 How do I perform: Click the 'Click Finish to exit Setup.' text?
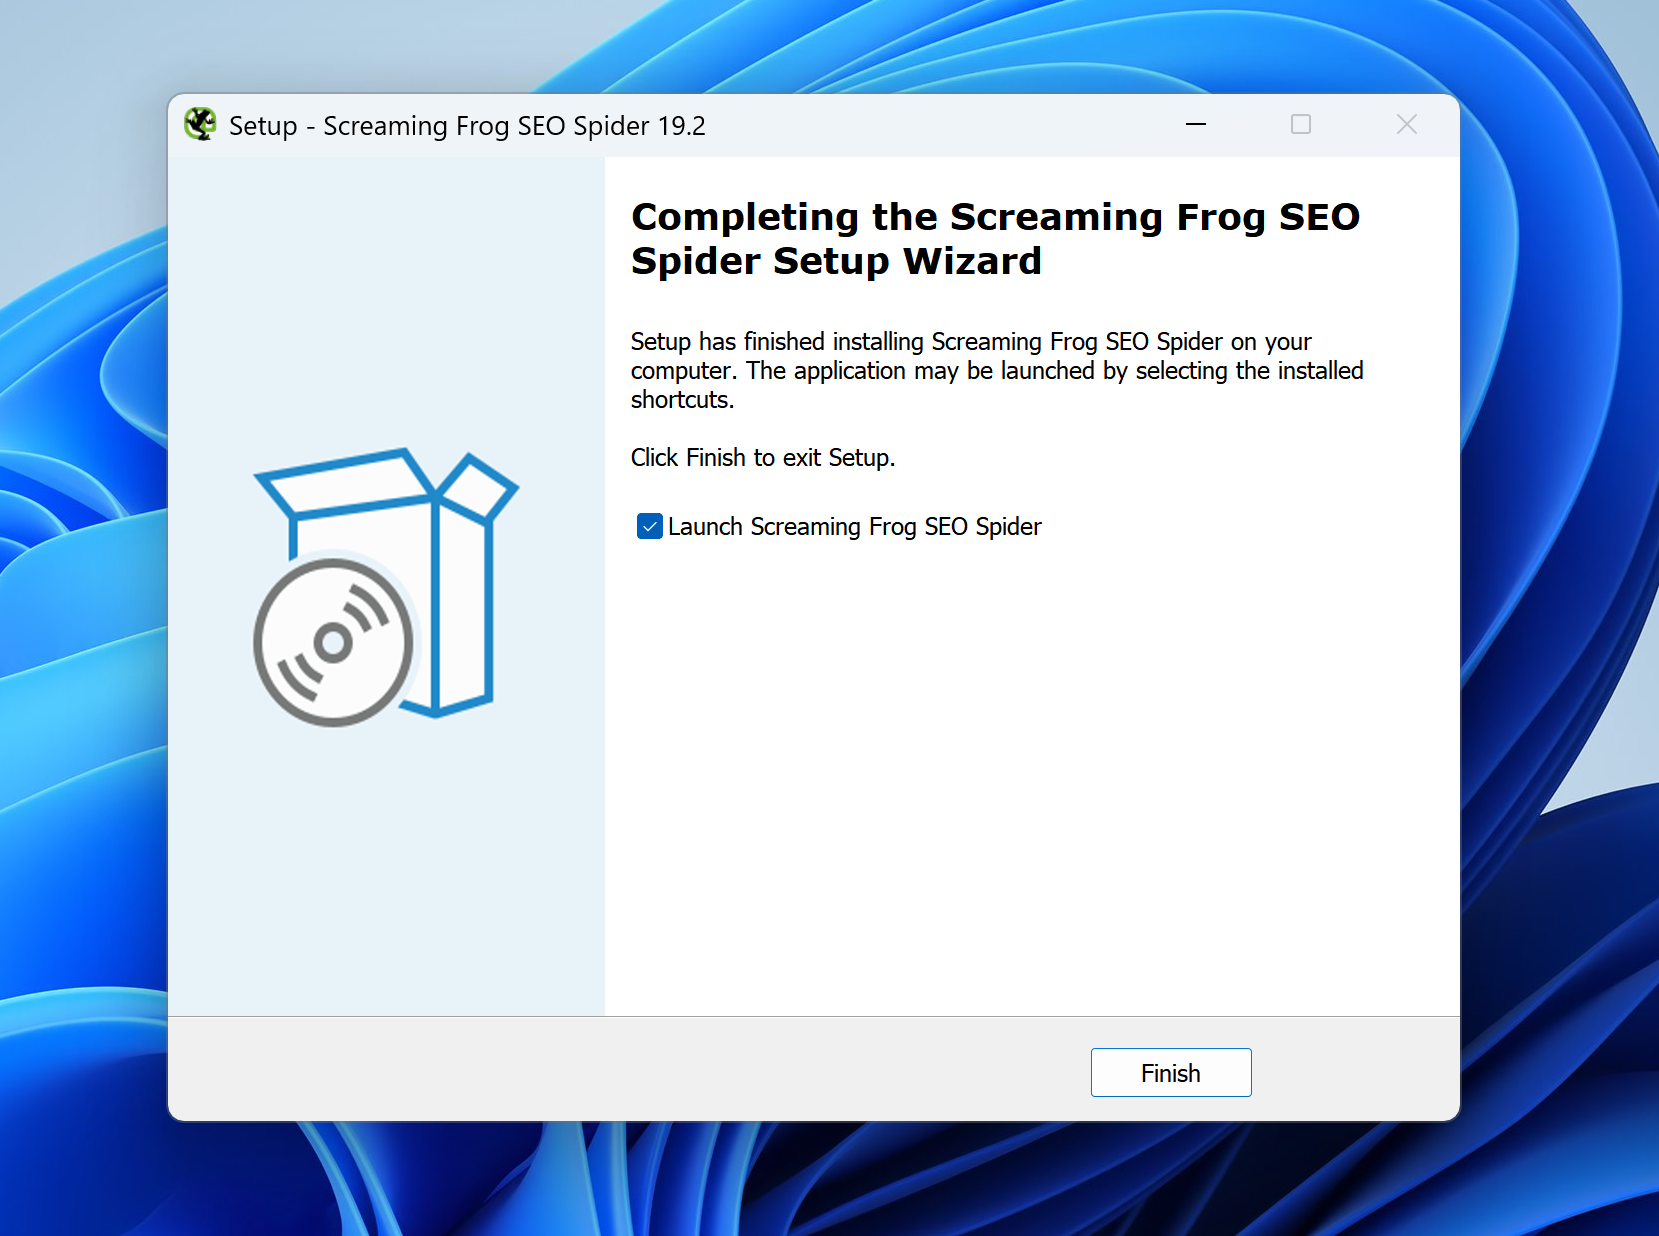(762, 458)
